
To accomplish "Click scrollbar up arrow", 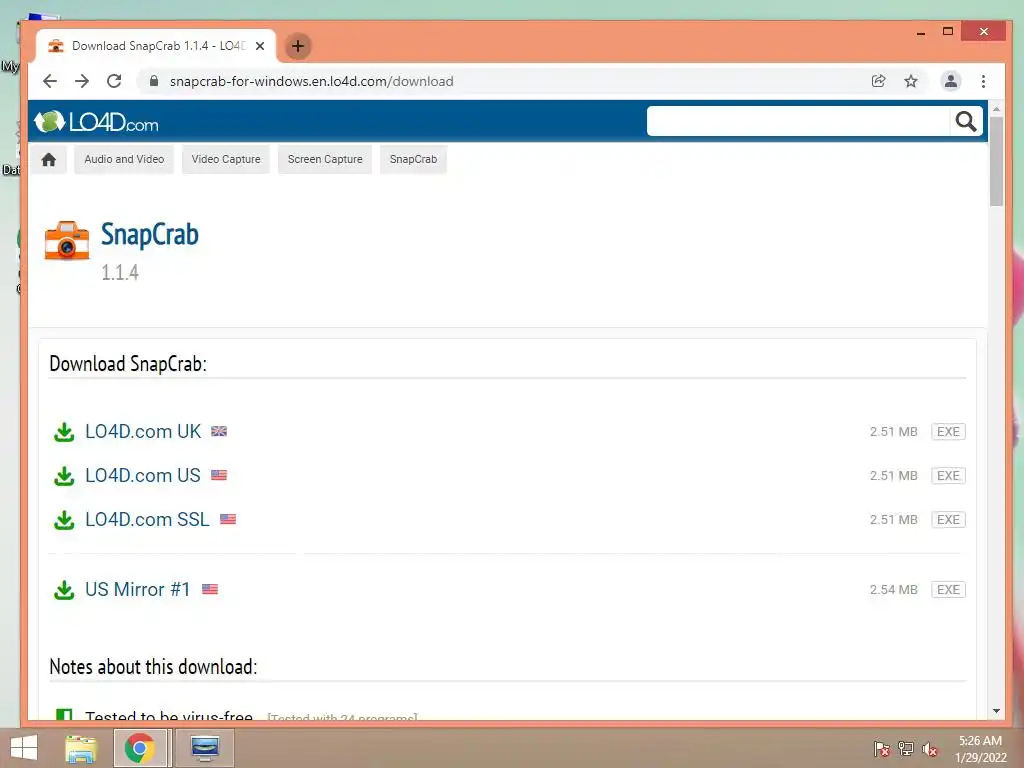I will coord(996,108).
